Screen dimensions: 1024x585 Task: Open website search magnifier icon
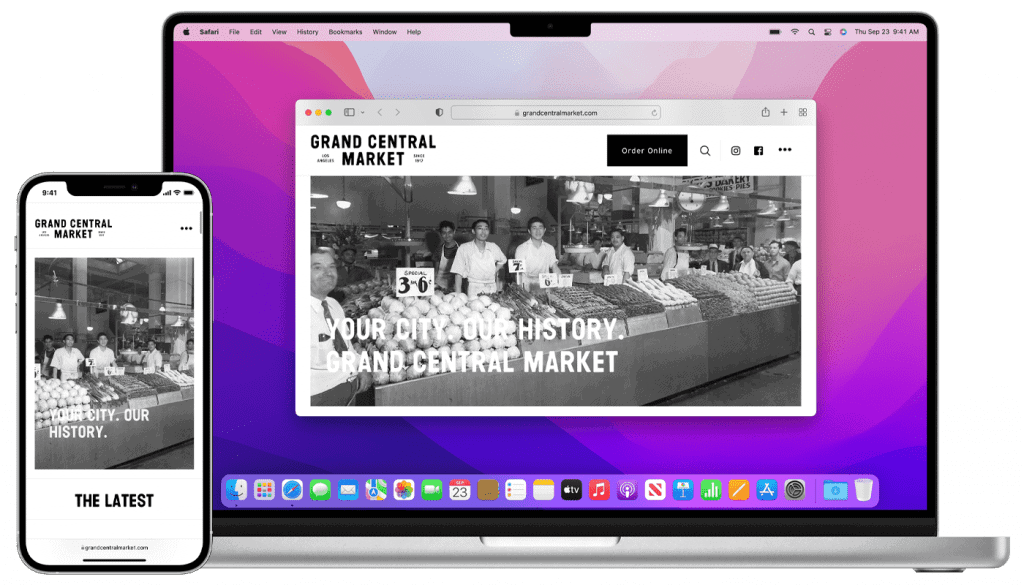click(x=705, y=151)
